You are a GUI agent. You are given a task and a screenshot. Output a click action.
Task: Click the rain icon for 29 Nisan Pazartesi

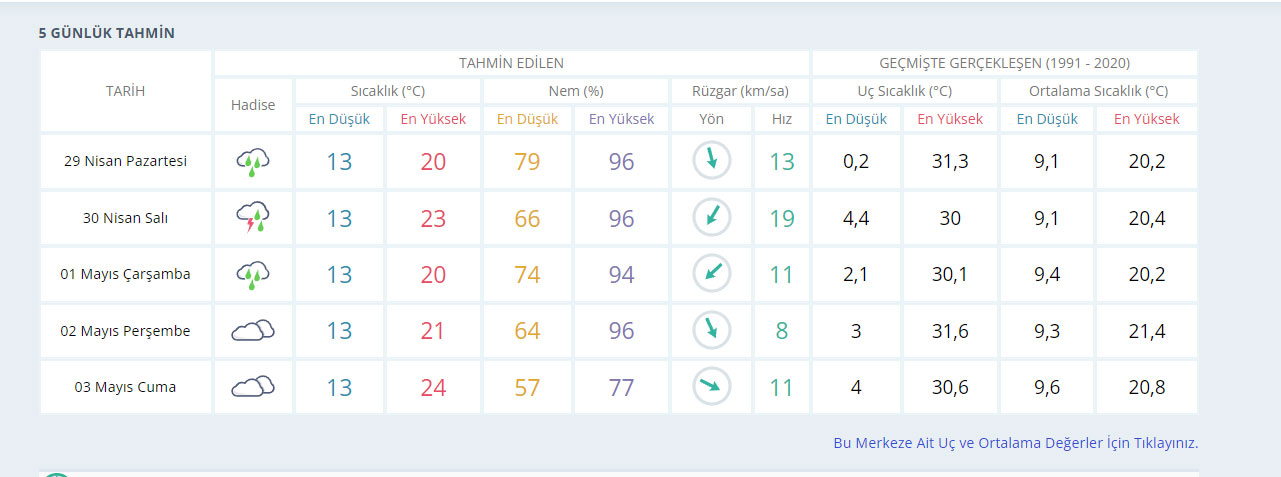[253, 161]
